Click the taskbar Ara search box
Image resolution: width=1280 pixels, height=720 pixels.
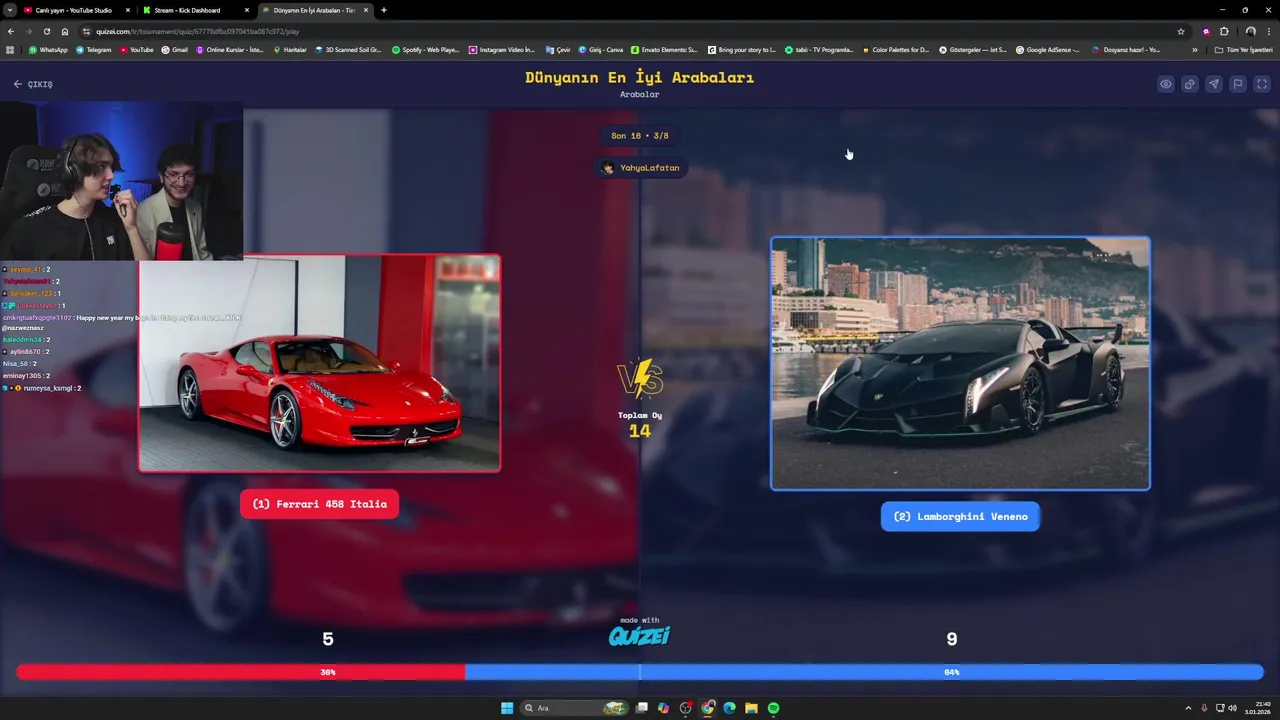[x=574, y=708]
